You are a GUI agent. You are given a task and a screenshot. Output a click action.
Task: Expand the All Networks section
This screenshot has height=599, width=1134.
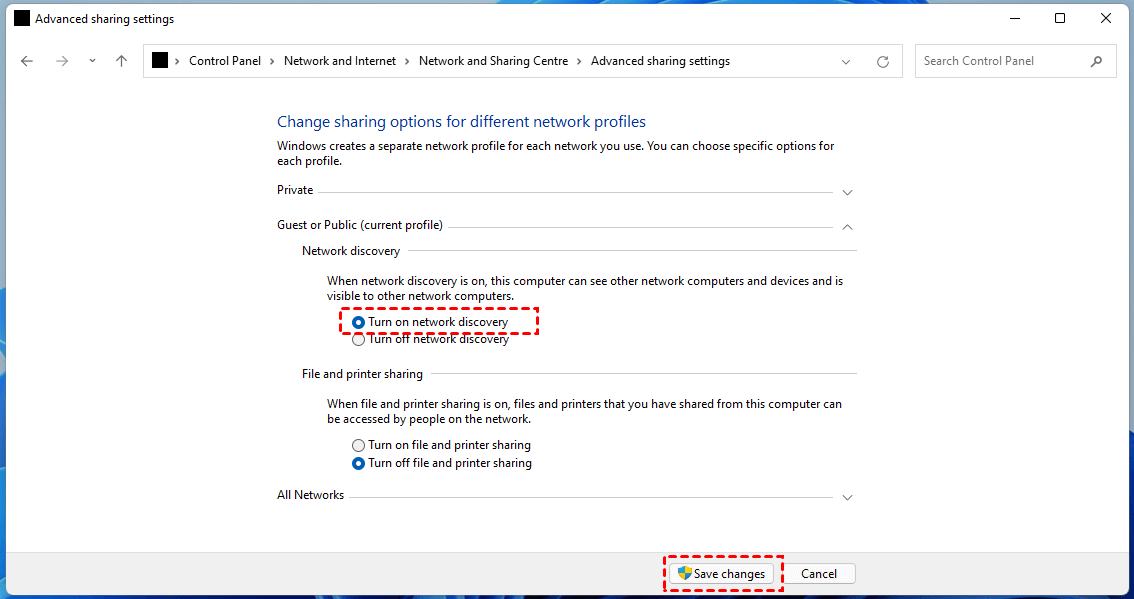tap(847, 497)
